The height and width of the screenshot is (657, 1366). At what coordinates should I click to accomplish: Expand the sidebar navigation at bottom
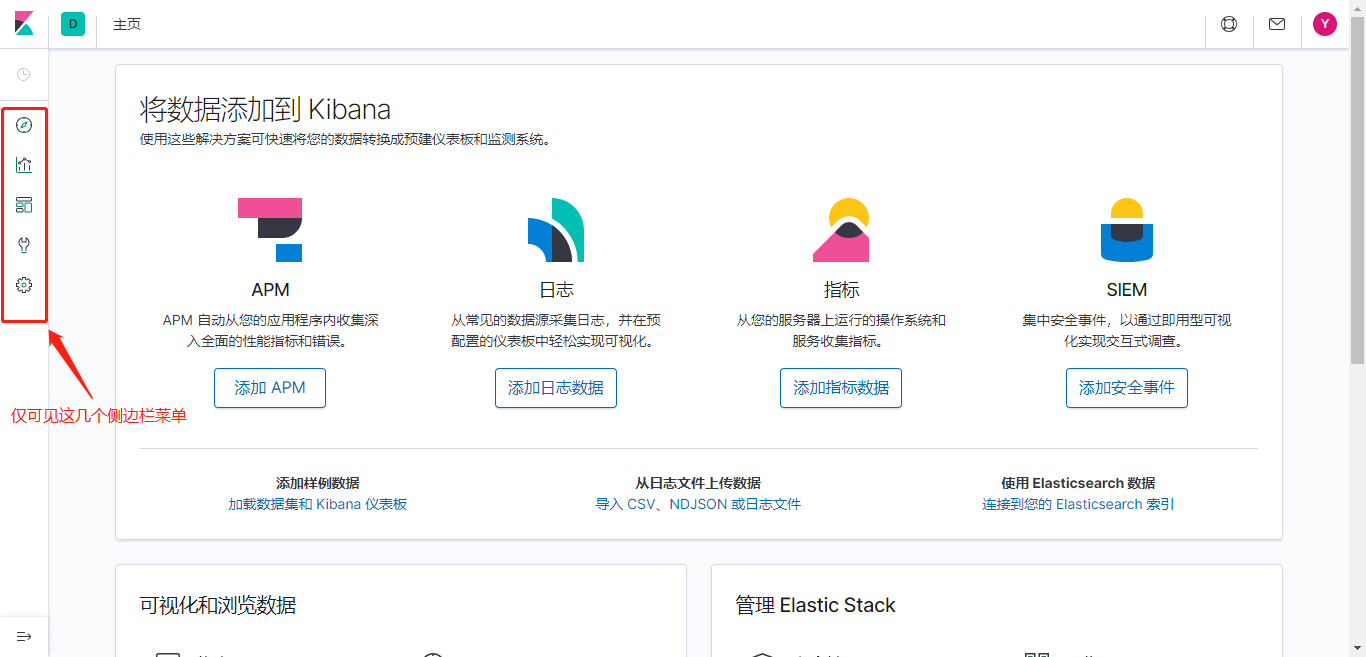[24, 636]
